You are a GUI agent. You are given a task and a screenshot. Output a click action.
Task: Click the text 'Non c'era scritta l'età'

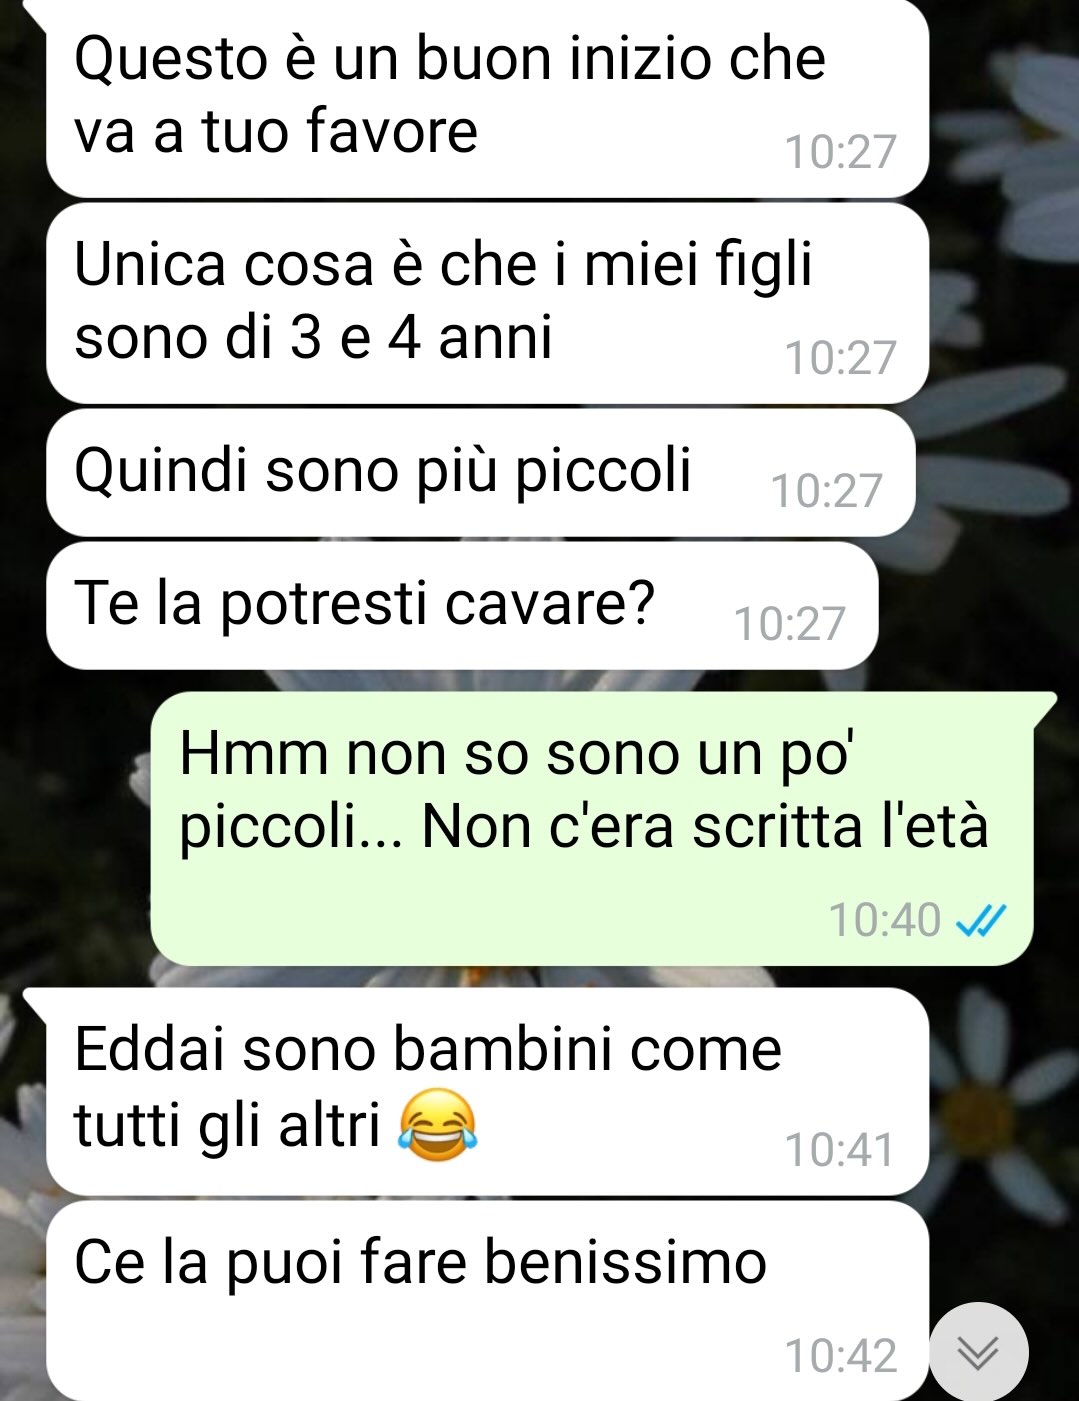click(x=705, y=827)
